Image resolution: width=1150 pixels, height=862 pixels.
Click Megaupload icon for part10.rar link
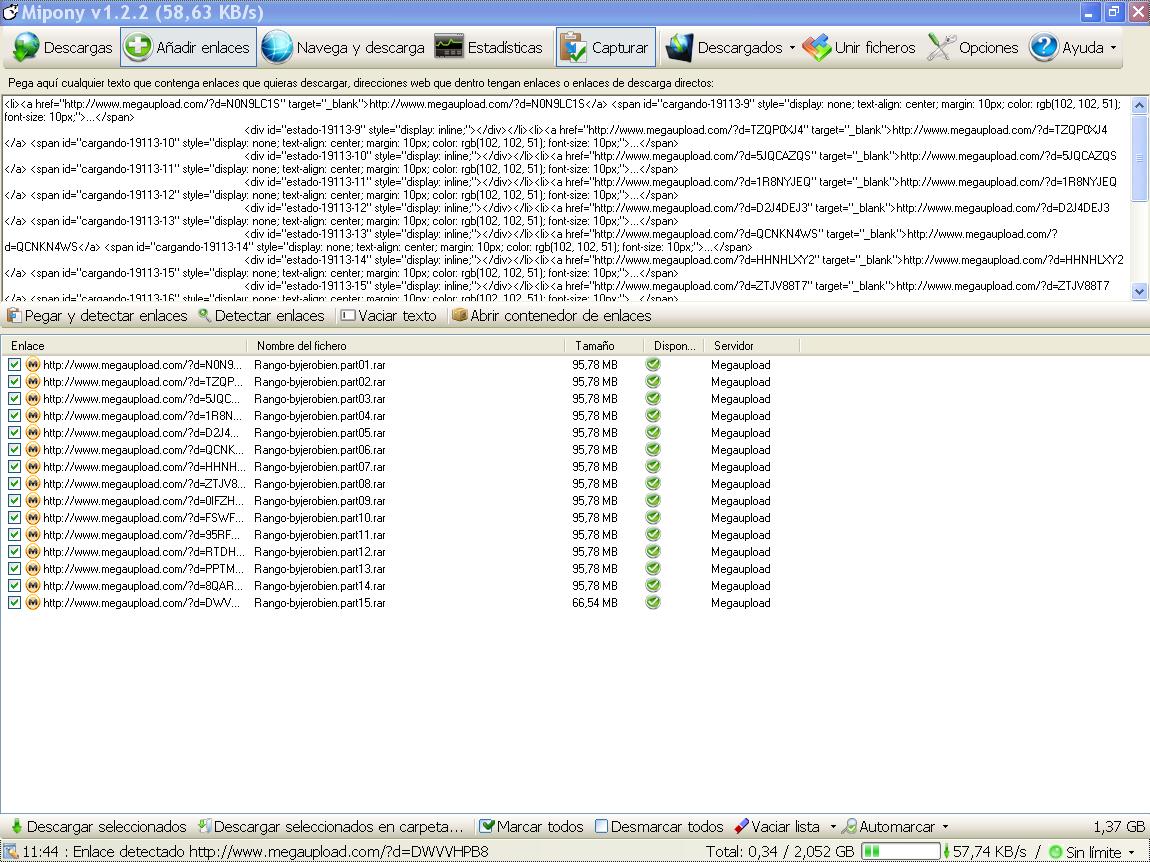pos(33,518)
